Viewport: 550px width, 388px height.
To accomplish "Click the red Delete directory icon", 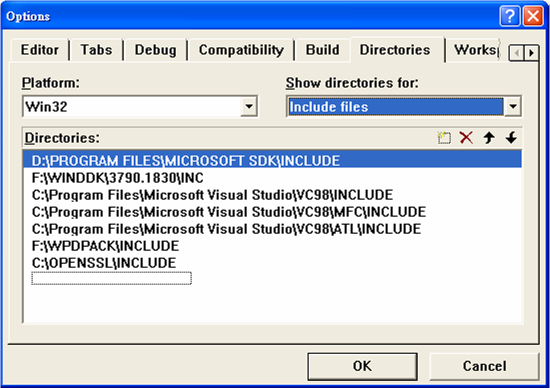I will (x=466, y=138).
